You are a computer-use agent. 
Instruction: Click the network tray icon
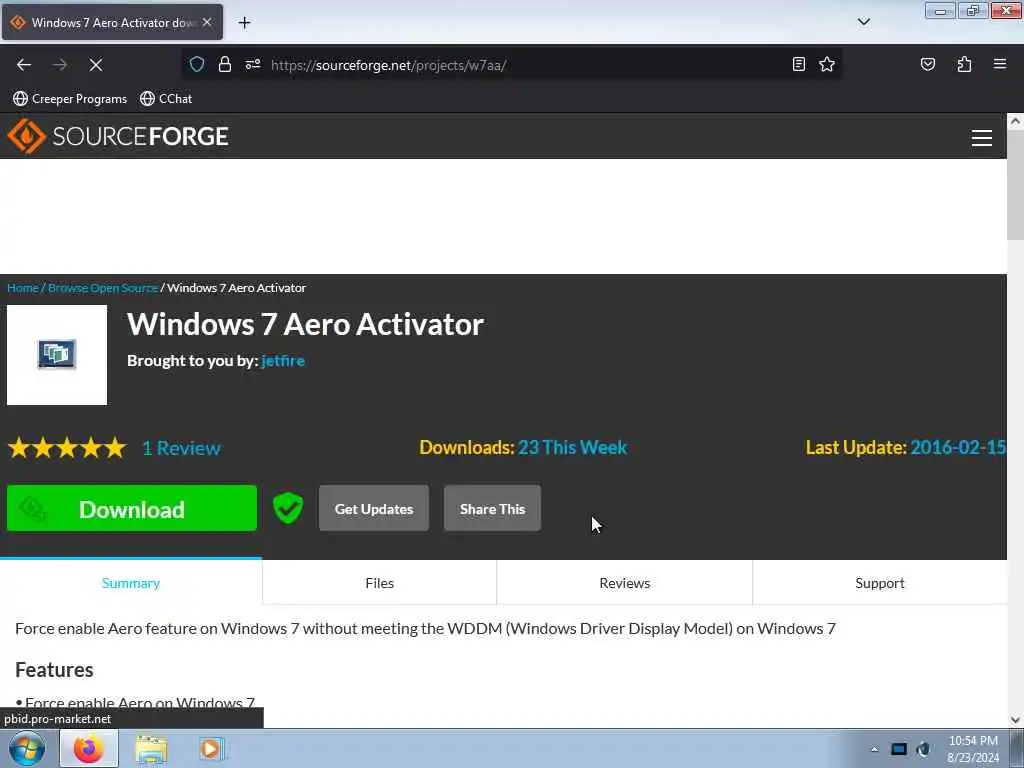tap(899, 749)
